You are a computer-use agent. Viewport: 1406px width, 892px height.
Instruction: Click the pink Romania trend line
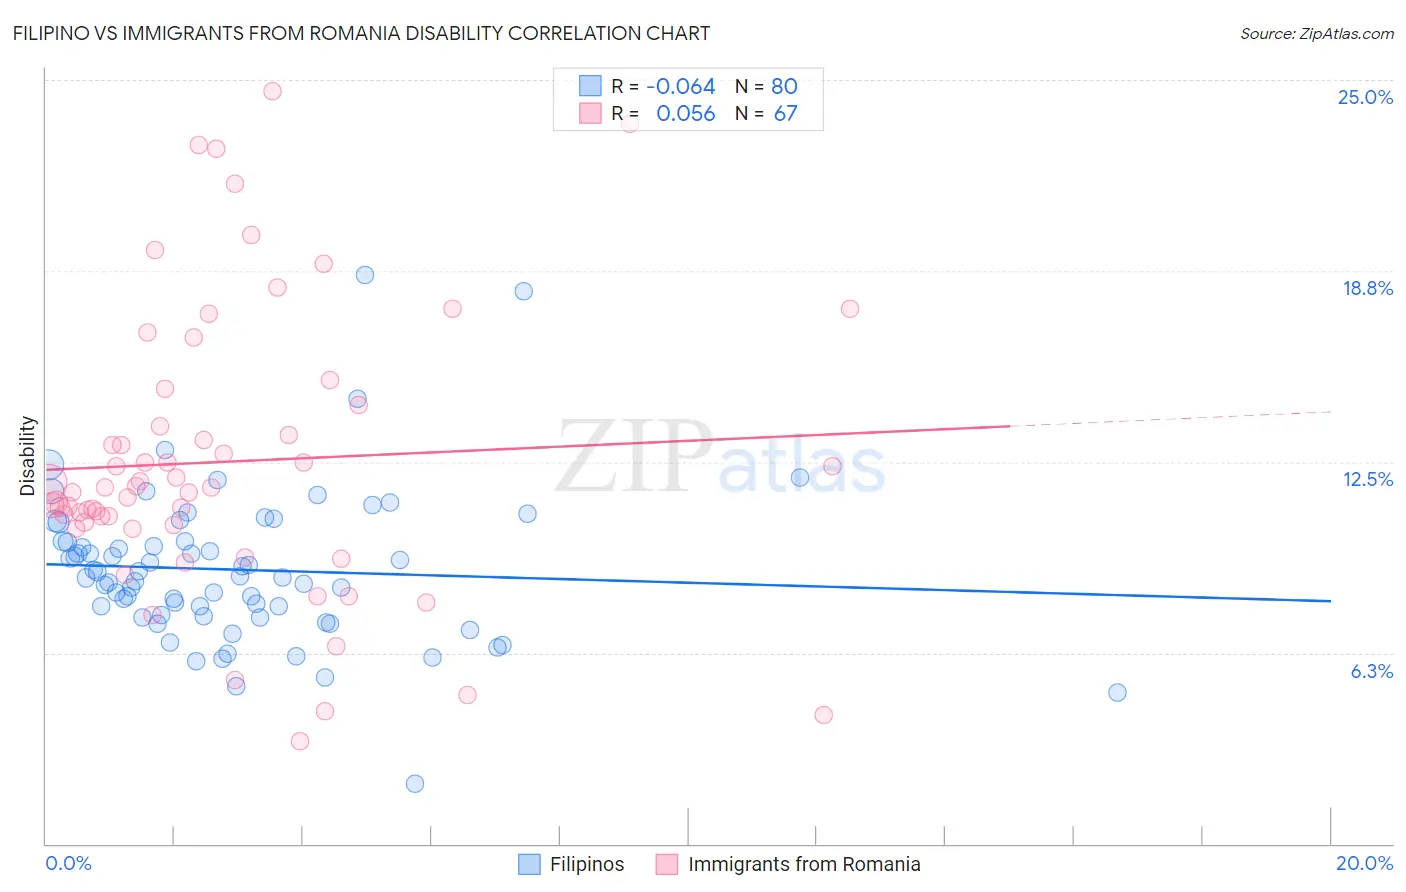[x=527, y=447]
